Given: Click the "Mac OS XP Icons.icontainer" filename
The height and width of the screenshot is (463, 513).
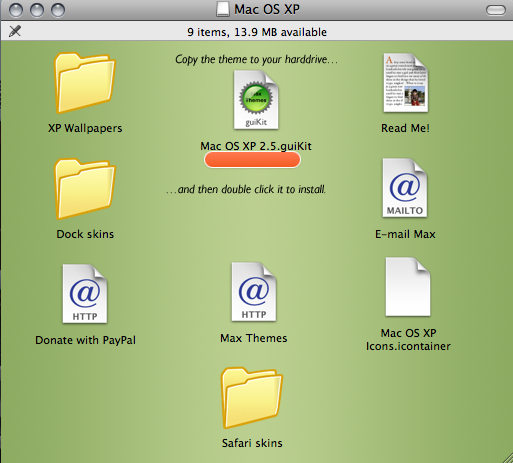Looking at the screenshot, I should click(x=408, y=340).
